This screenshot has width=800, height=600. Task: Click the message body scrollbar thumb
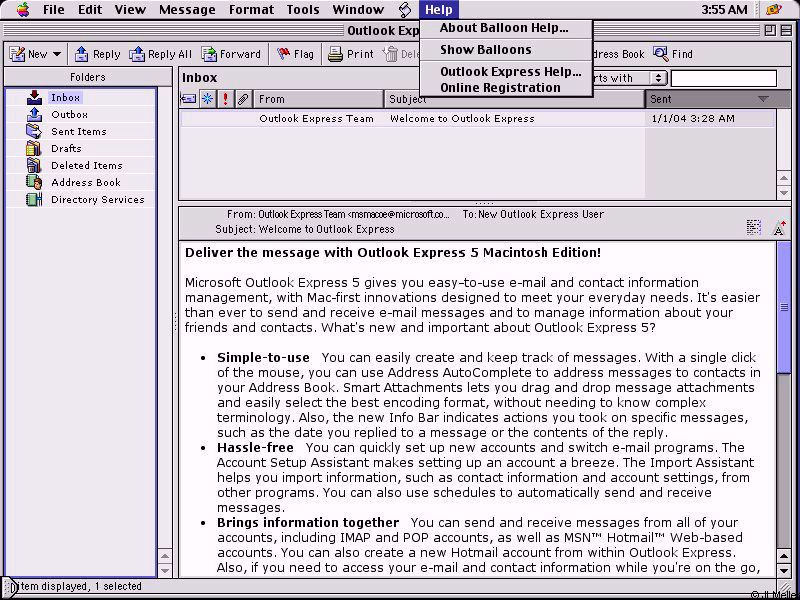784,307
